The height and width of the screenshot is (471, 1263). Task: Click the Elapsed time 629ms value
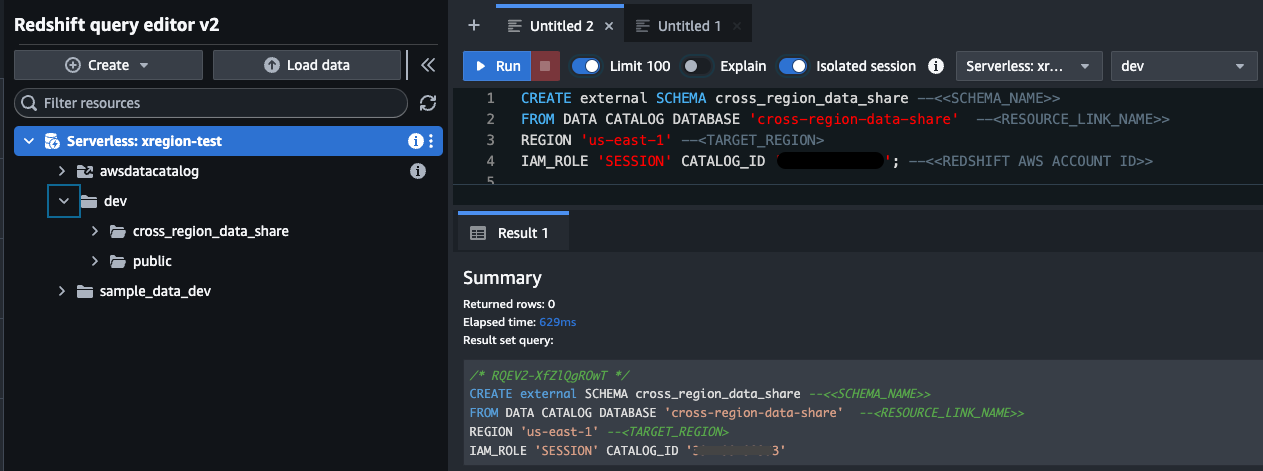(x=558, y=322)
